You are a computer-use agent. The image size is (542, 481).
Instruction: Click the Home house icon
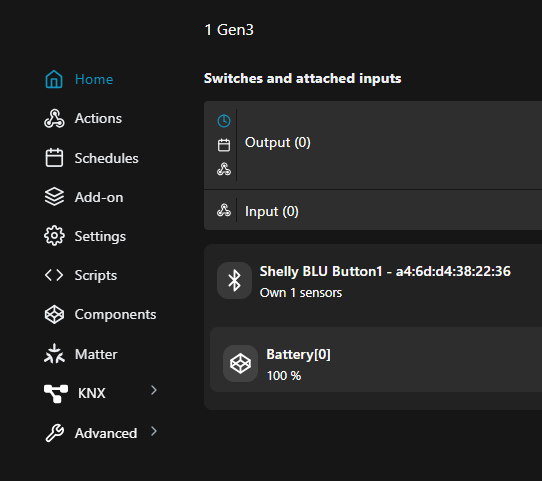[x=54, y=79]
